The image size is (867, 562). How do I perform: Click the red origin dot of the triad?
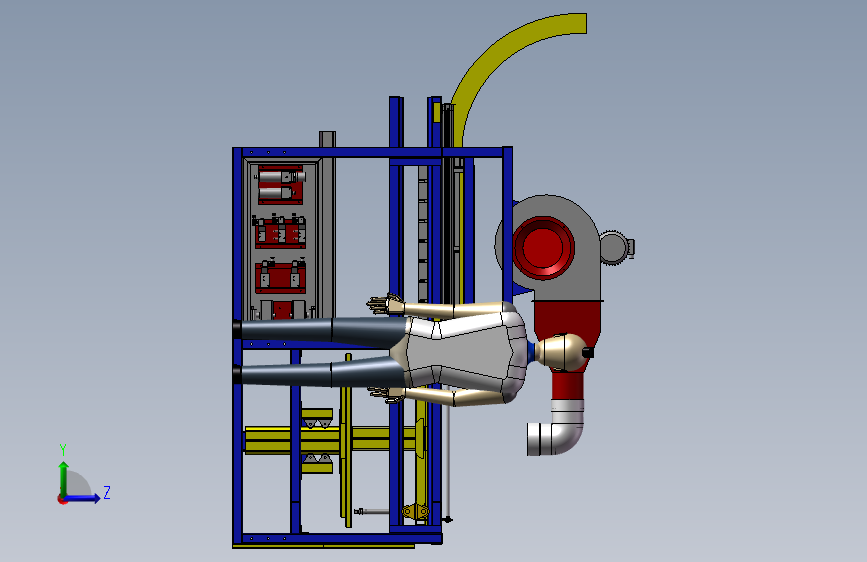pyautogui.click(x=61, y=500)
